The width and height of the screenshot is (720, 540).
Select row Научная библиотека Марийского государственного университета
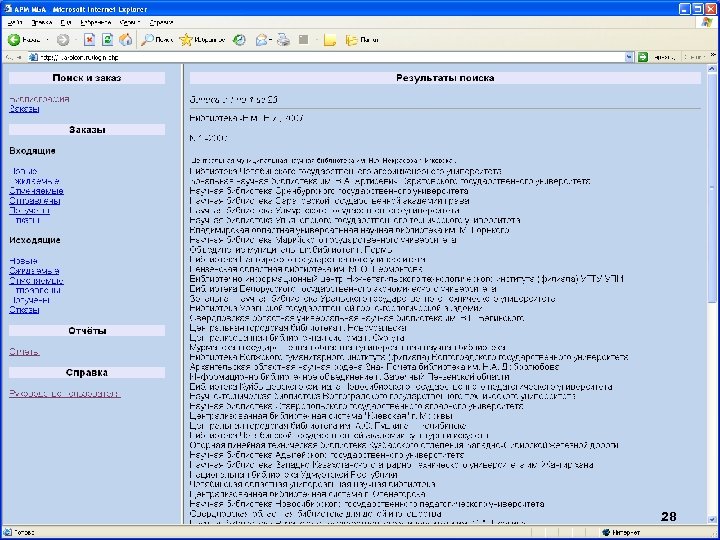point(323,240)
